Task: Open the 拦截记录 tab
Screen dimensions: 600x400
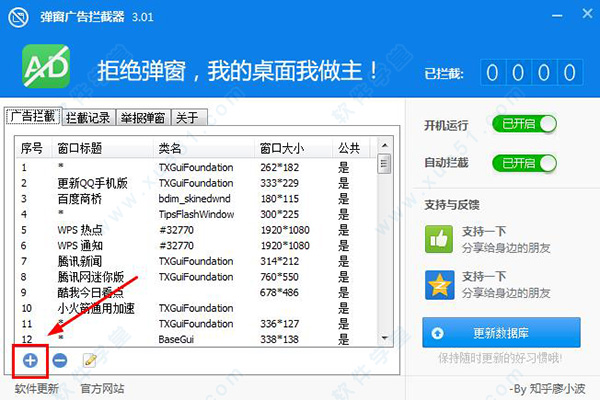Action: [88, 118]
